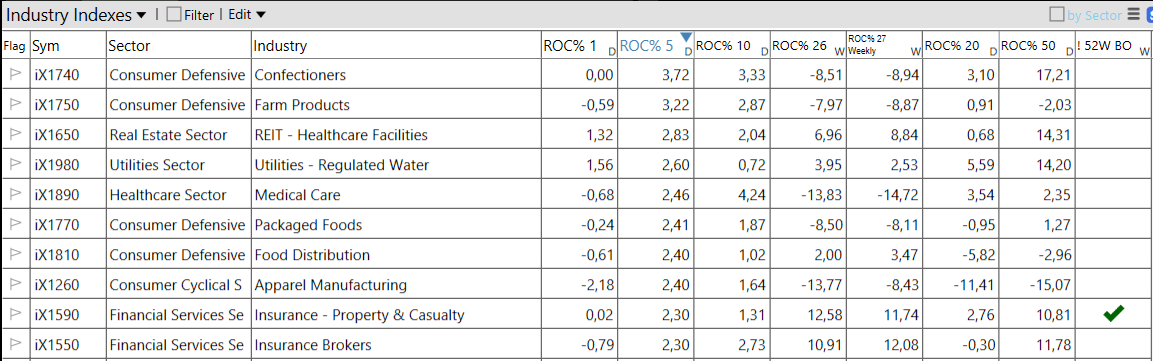The height and width of the screenshot is (361, 1153).
Task: Flag the iX1260 Apparel Manufacturing row
Action: pos(15,285)
